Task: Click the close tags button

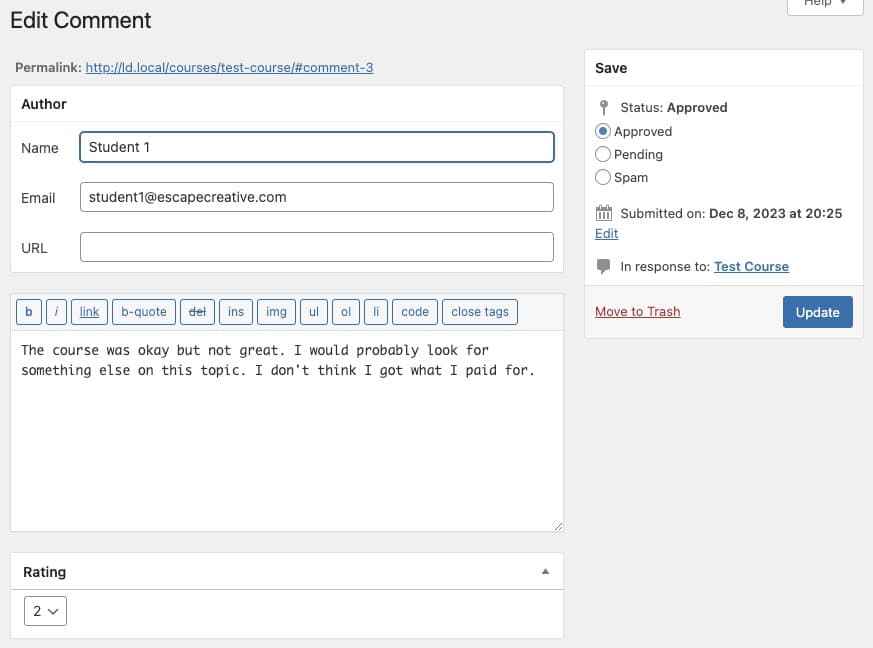Action: click(480, 312)
